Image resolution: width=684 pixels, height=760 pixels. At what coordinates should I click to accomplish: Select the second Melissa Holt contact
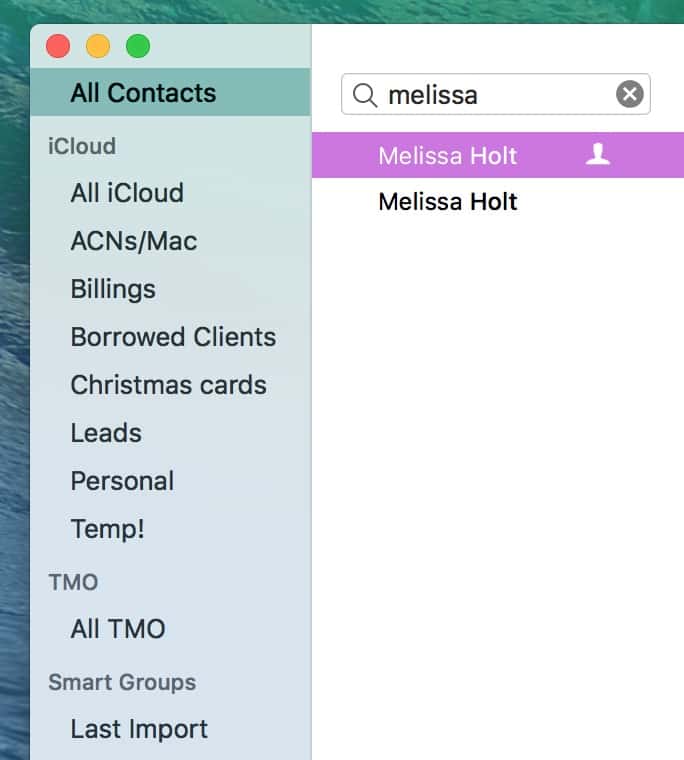pyautogui.click(x=448, y=202)
